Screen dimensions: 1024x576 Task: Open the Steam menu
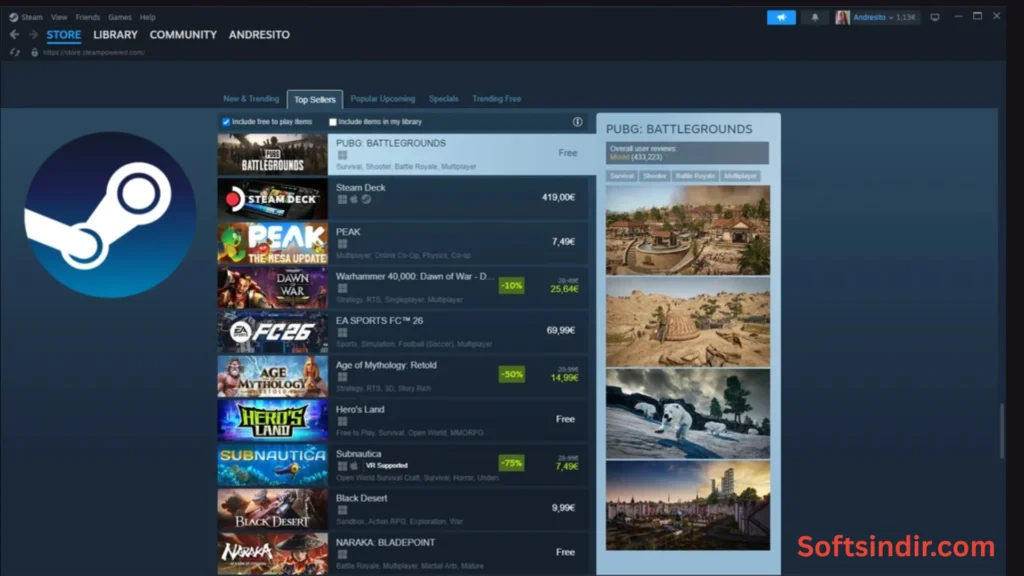point(27,17)
